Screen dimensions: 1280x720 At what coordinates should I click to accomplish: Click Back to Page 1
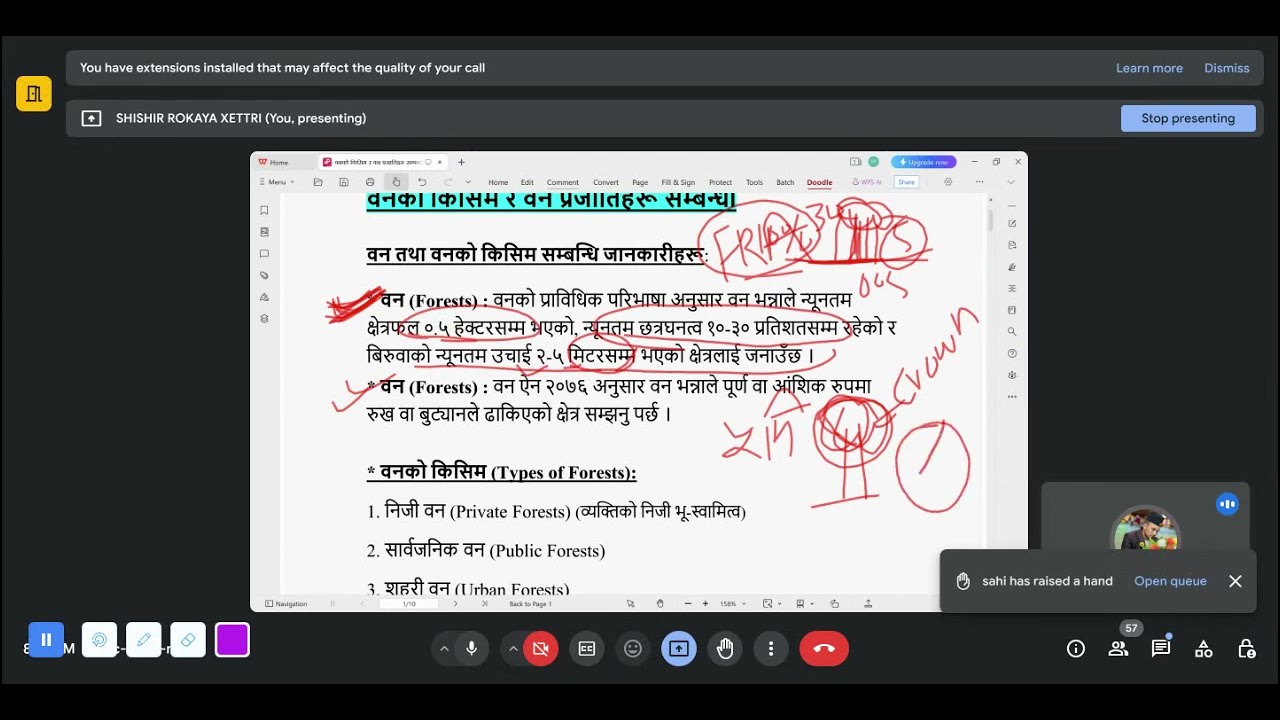530,604
